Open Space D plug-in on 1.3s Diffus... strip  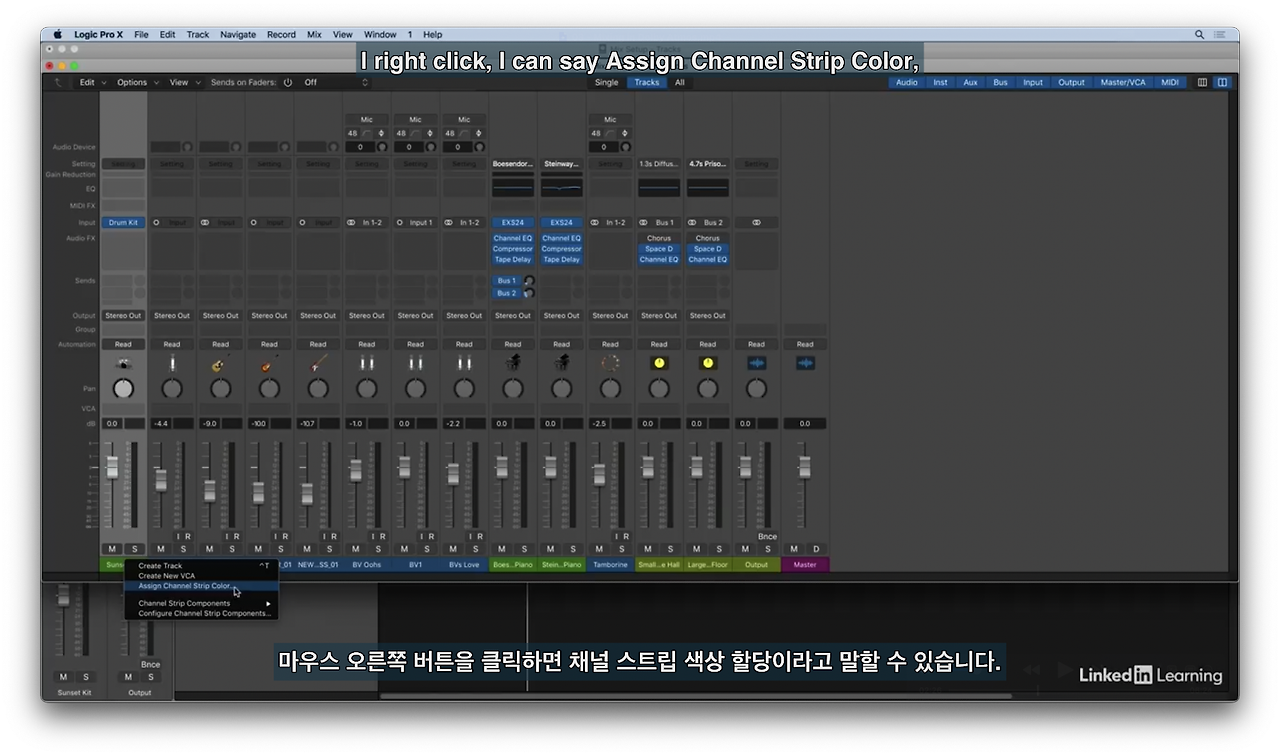(x=659, y=249)
